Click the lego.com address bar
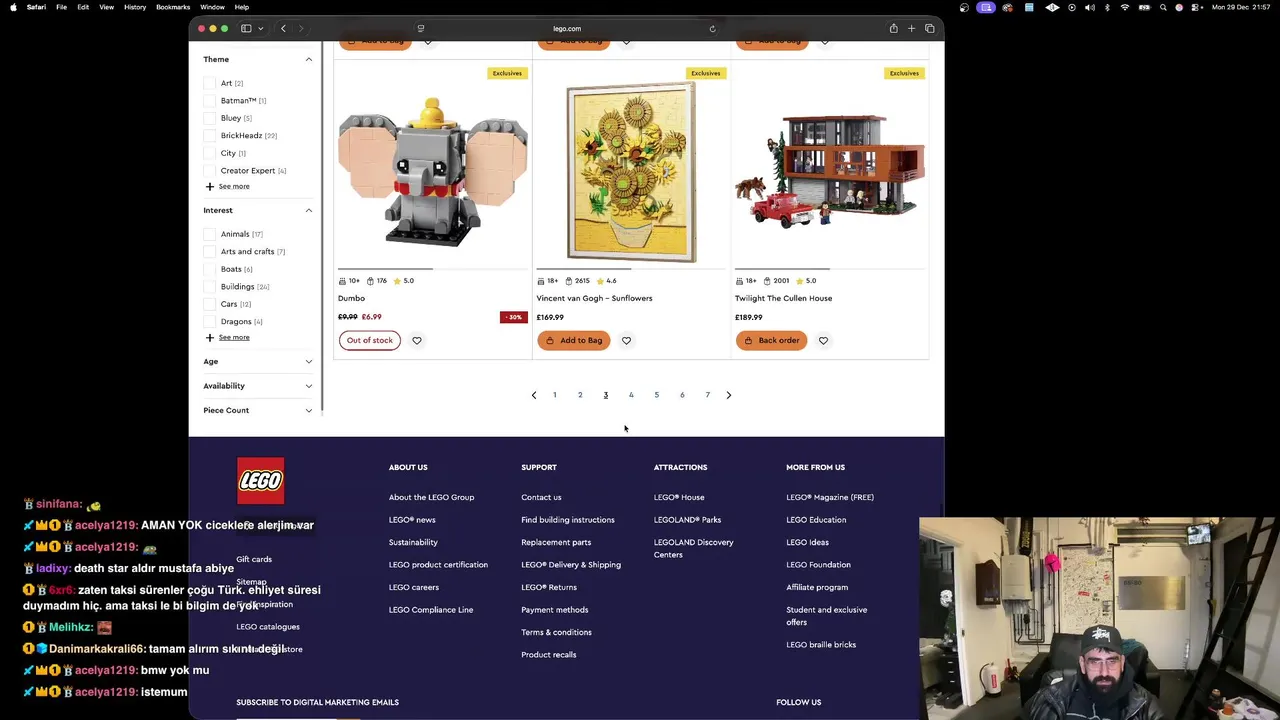This screenshot has width=1280, height=720. coord(566,28)
